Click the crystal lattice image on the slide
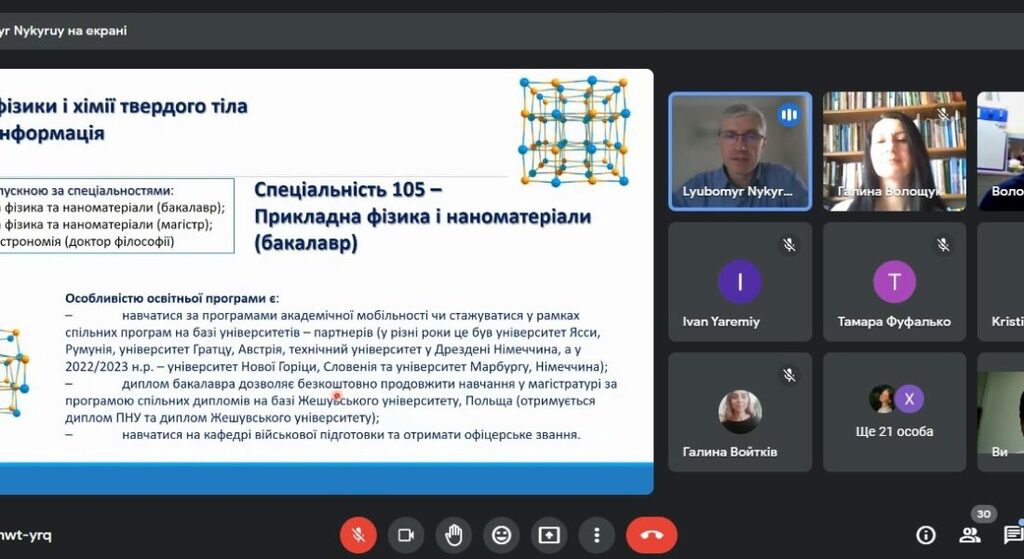 tap(572, 130)
